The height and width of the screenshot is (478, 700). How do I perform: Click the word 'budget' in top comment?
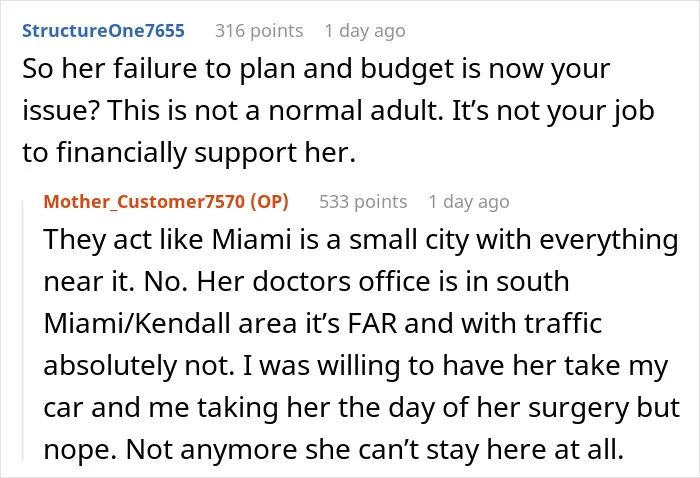click(407, 71)
